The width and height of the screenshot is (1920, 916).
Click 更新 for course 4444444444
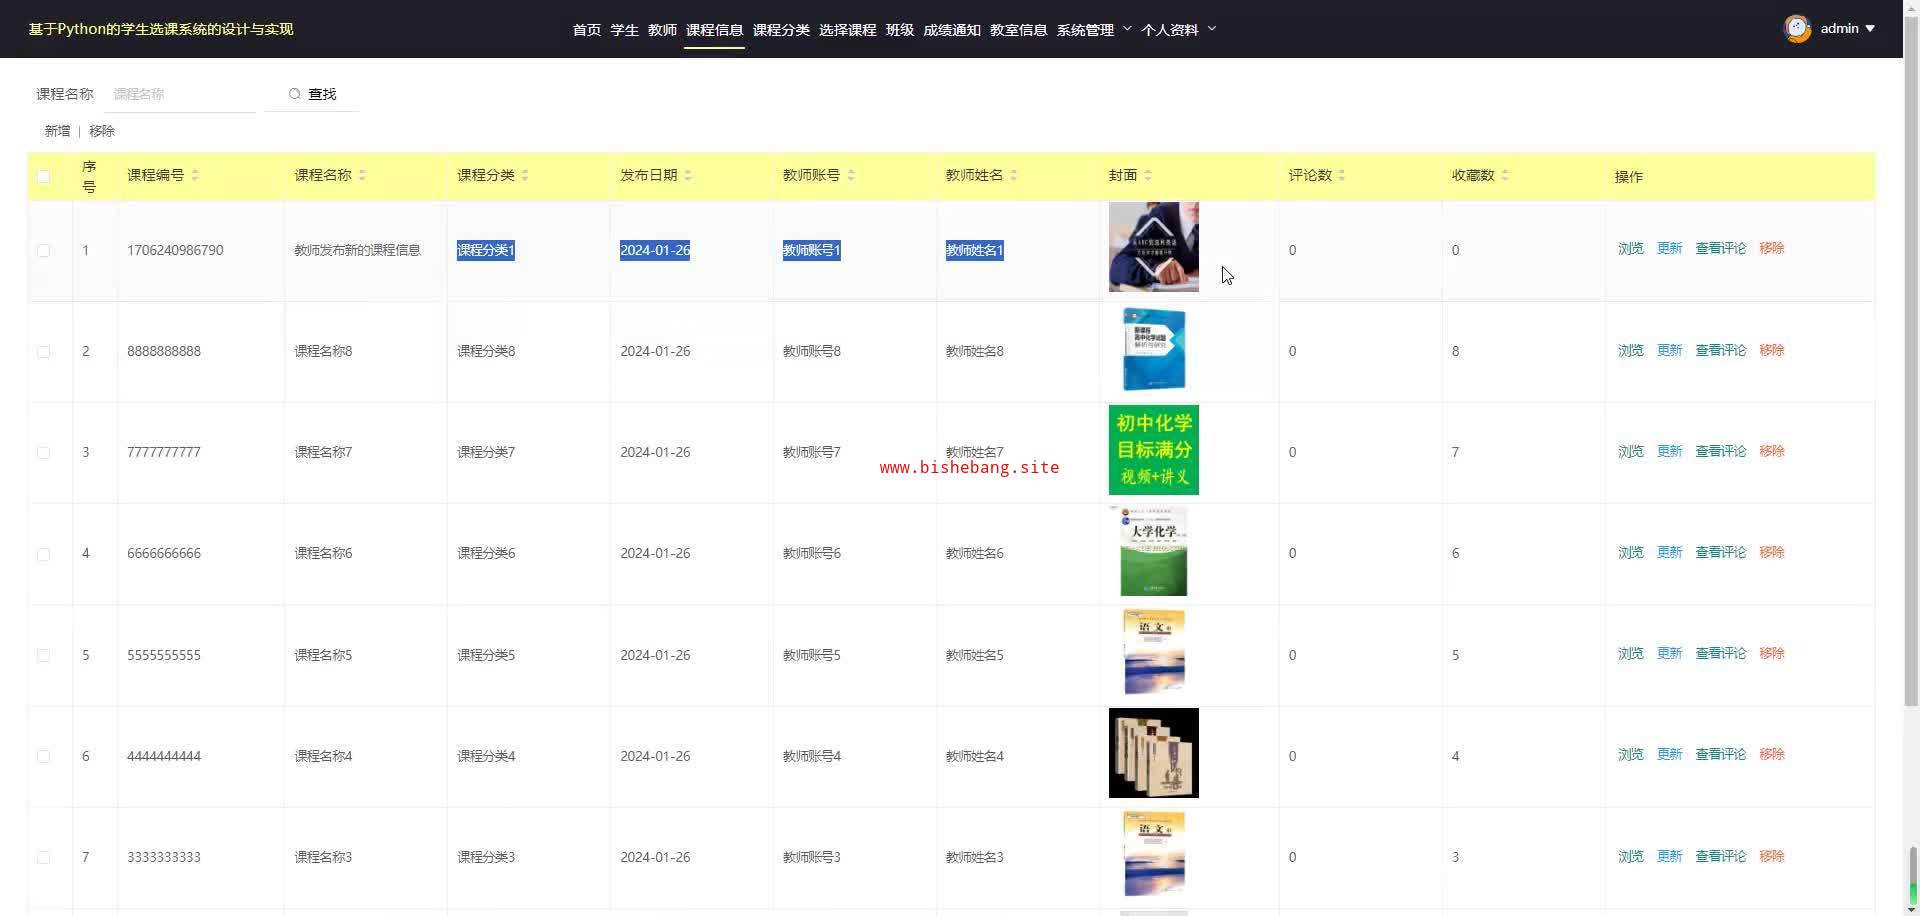click(x=1670, y=754)
